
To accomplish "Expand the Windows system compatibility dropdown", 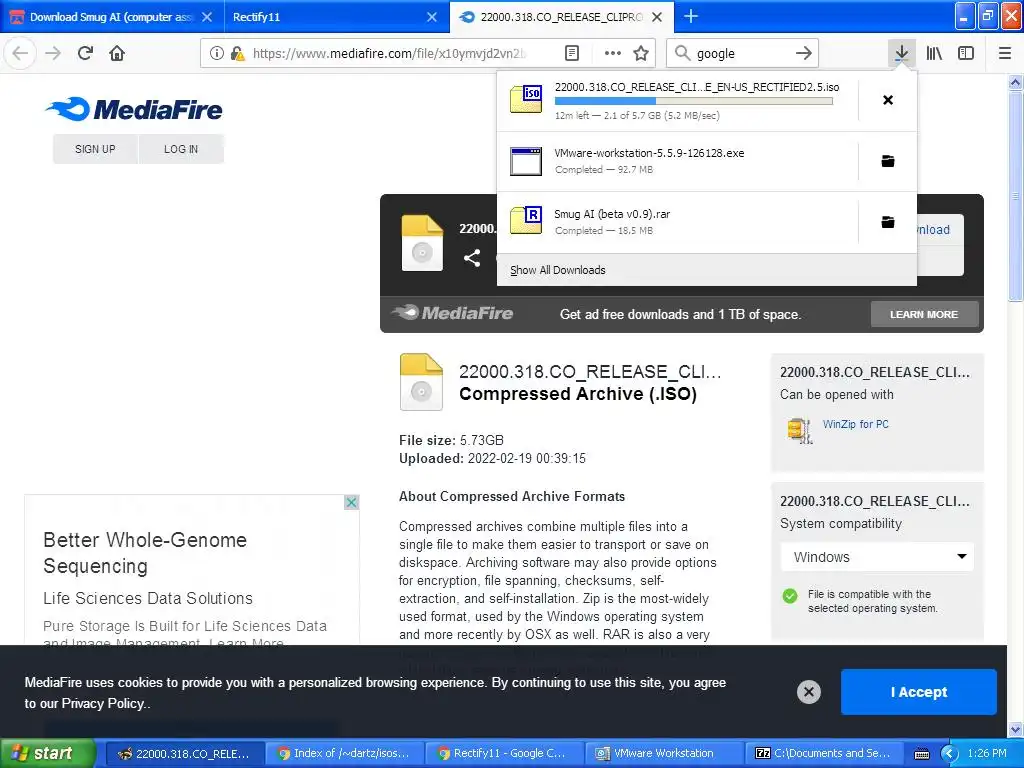I will click(x=877, y=557).
